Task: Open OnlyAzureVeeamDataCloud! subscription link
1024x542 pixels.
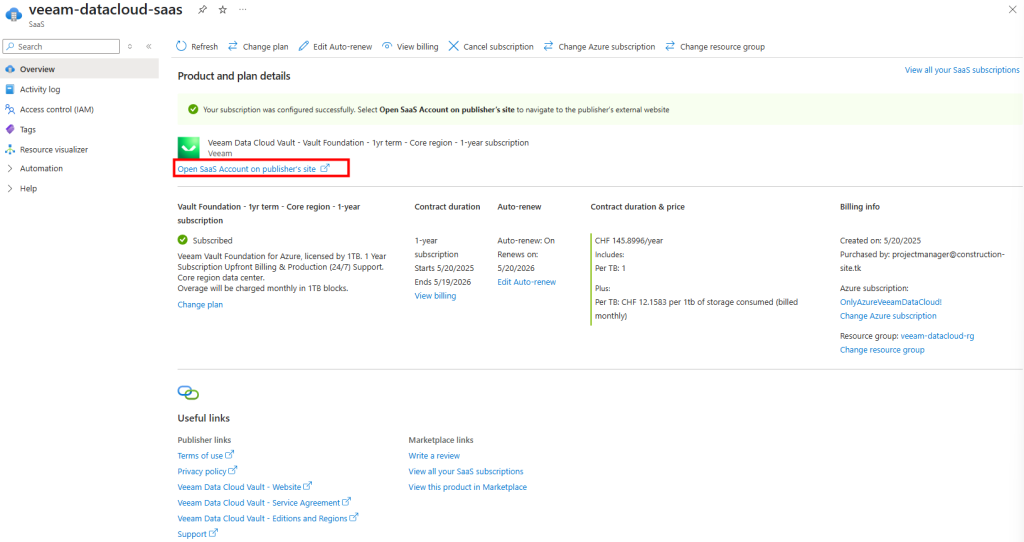Action: point(890,302)
